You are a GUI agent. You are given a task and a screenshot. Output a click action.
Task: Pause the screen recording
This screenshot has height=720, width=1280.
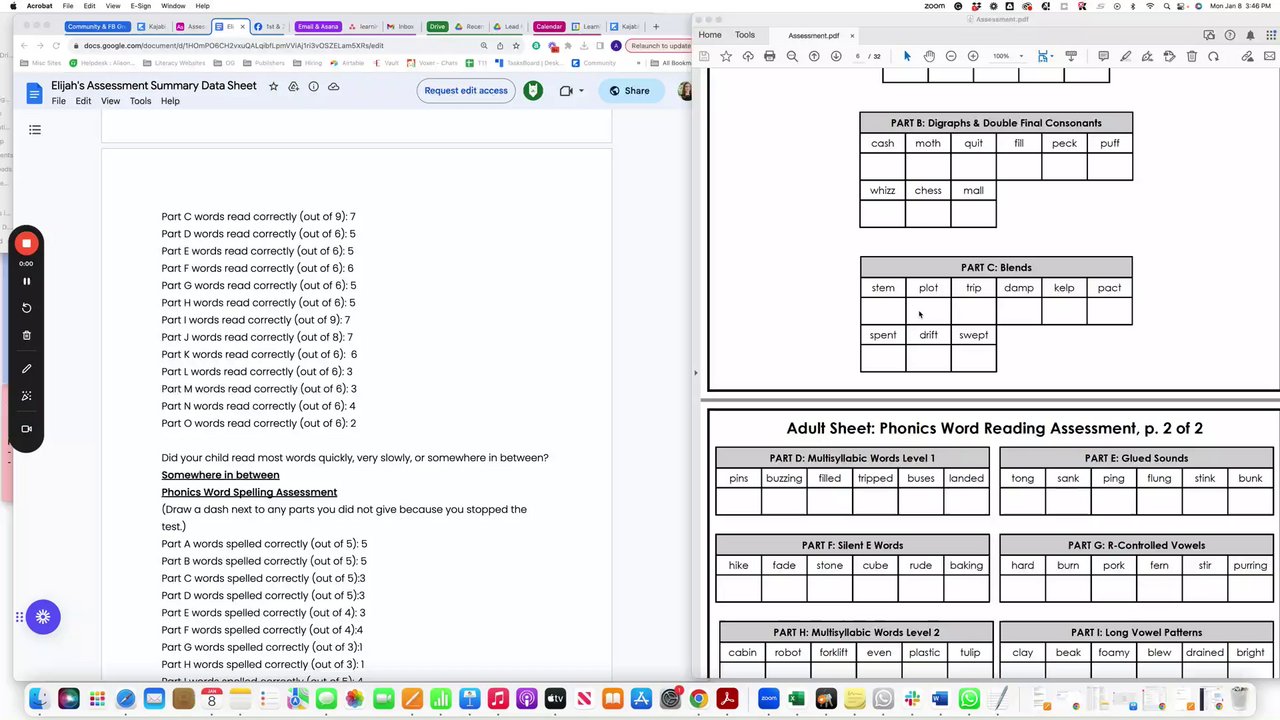click(x=27, y=281)
